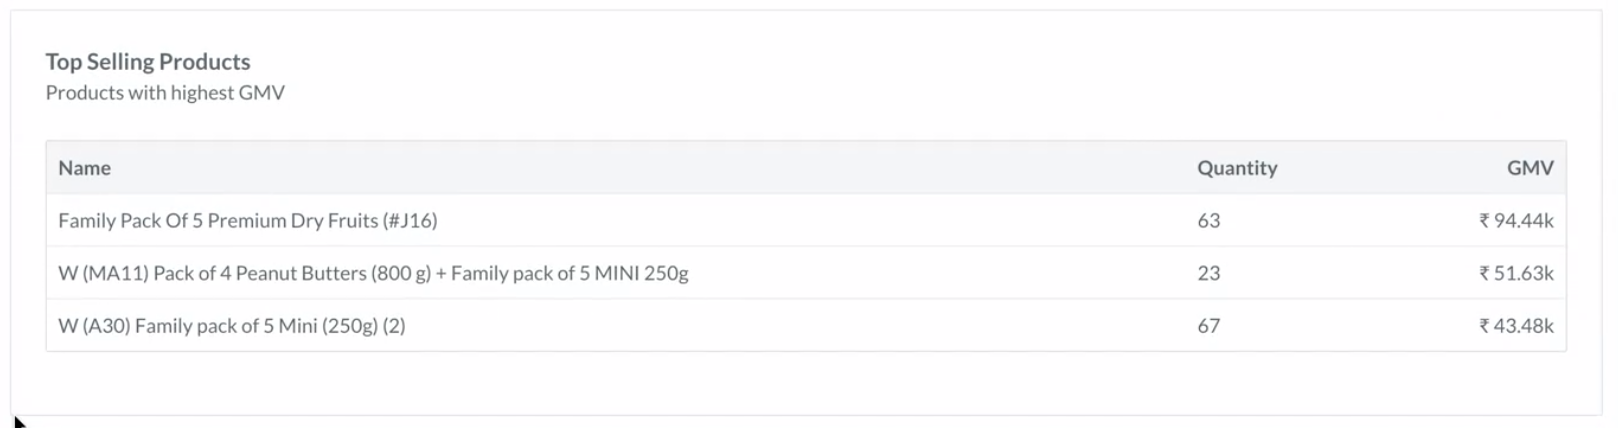
Task: Click the #J16 product code text
Action: pos(411,220)
